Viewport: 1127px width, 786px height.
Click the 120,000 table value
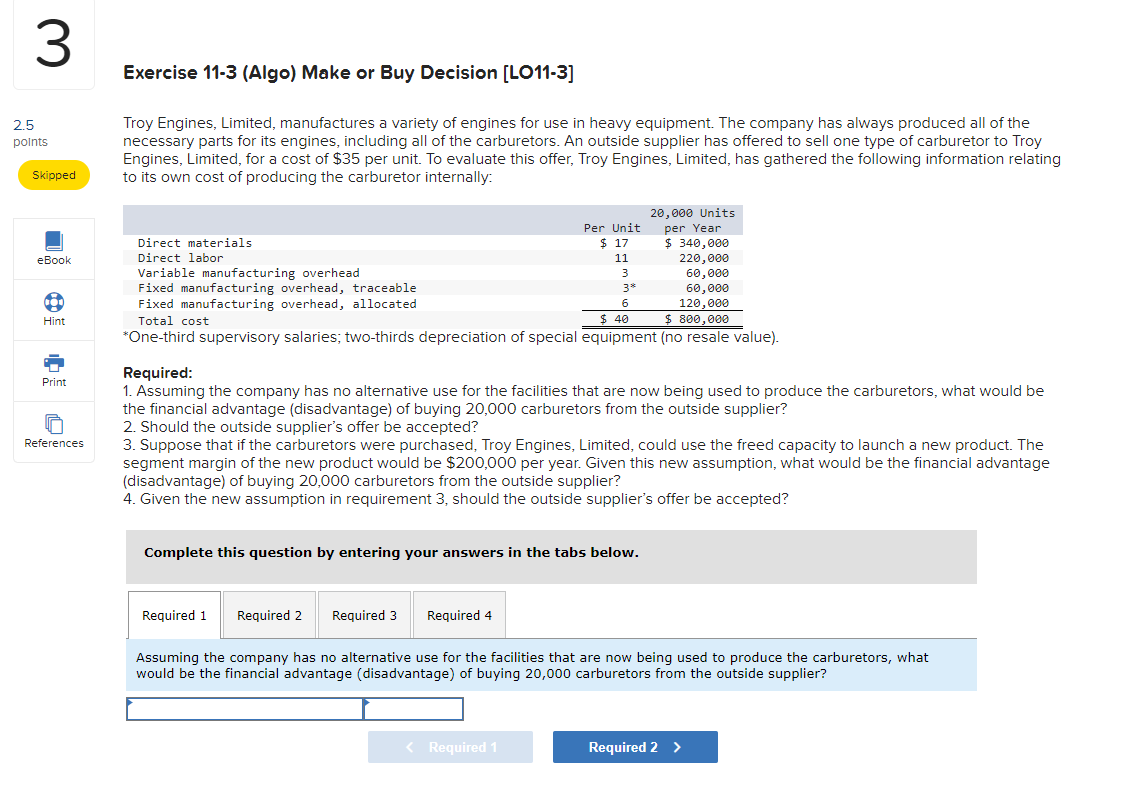pyautogui.click(x=704, y=303)
